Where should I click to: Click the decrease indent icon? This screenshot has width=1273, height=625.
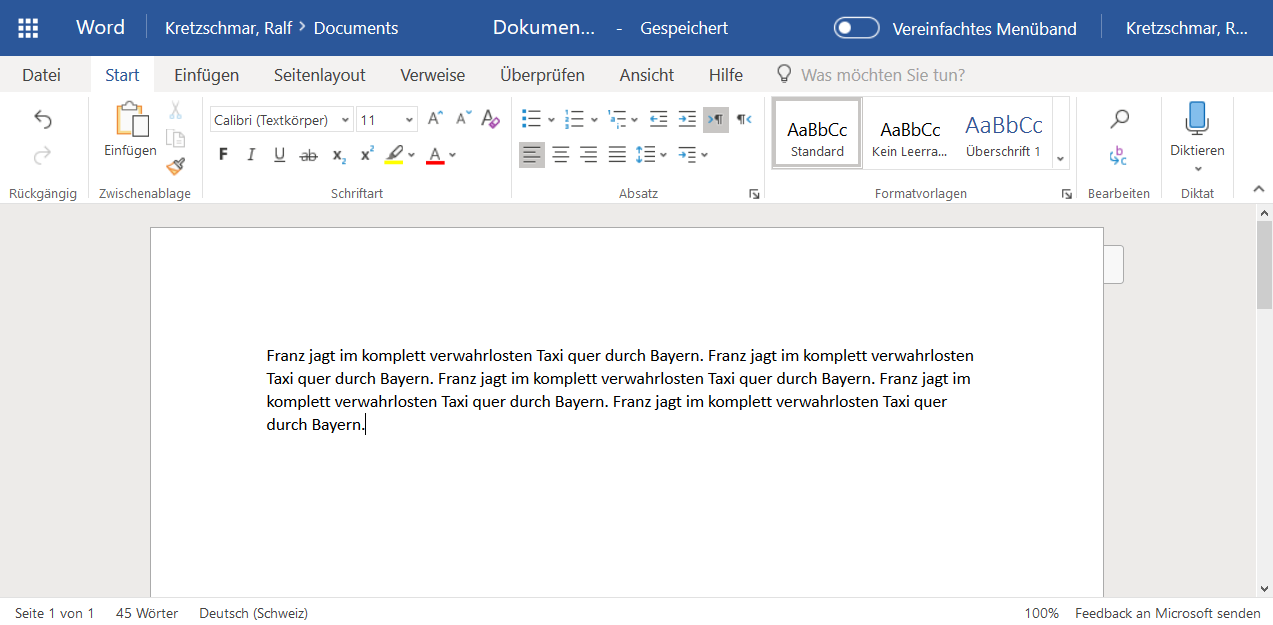click(x=658, y=119)
